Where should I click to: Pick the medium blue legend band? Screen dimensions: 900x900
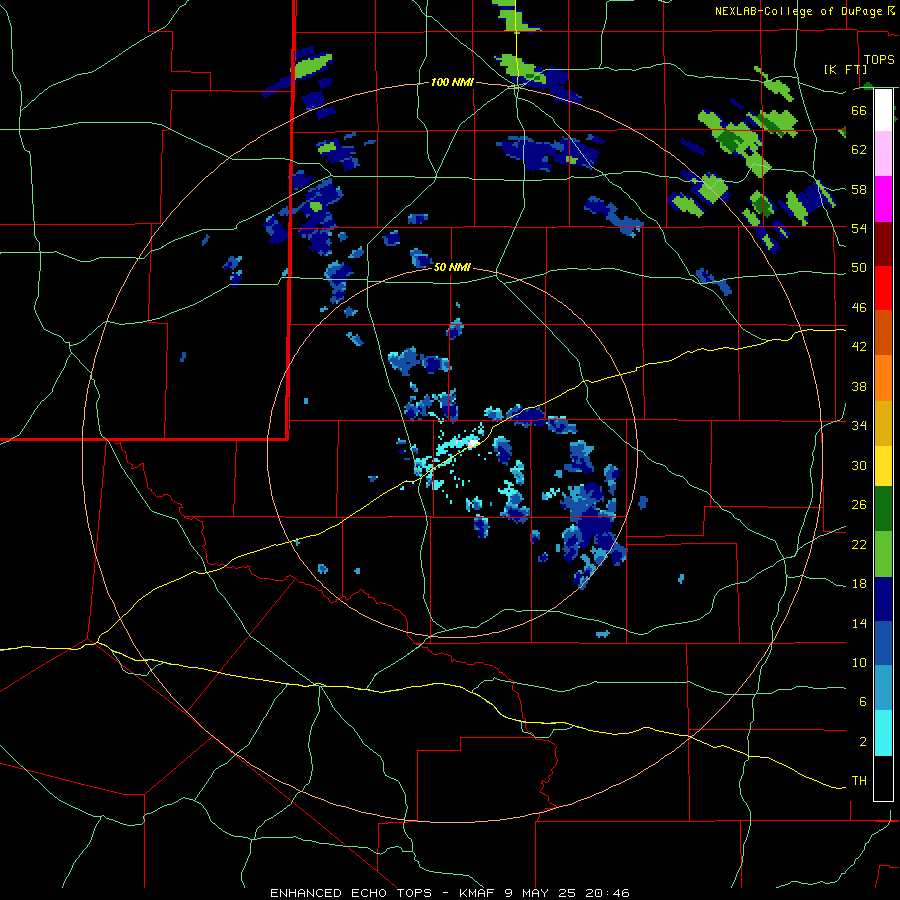tap(883, 643)
